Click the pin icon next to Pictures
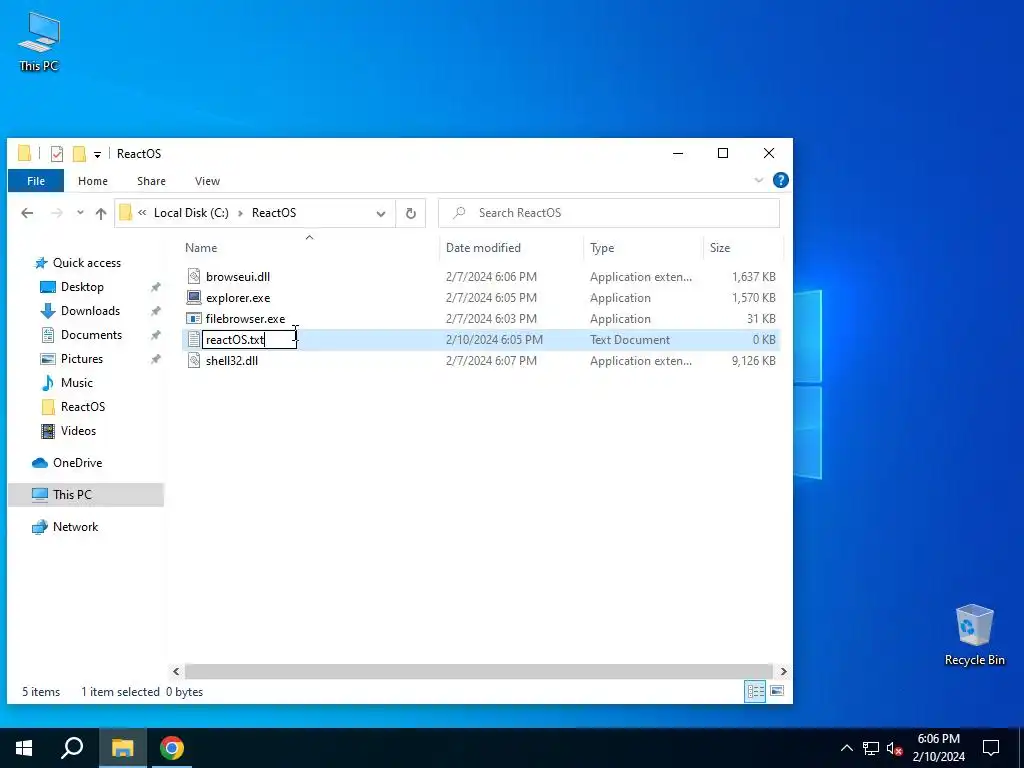This screenshot has height=768, width=1024. tap(155, 359)
